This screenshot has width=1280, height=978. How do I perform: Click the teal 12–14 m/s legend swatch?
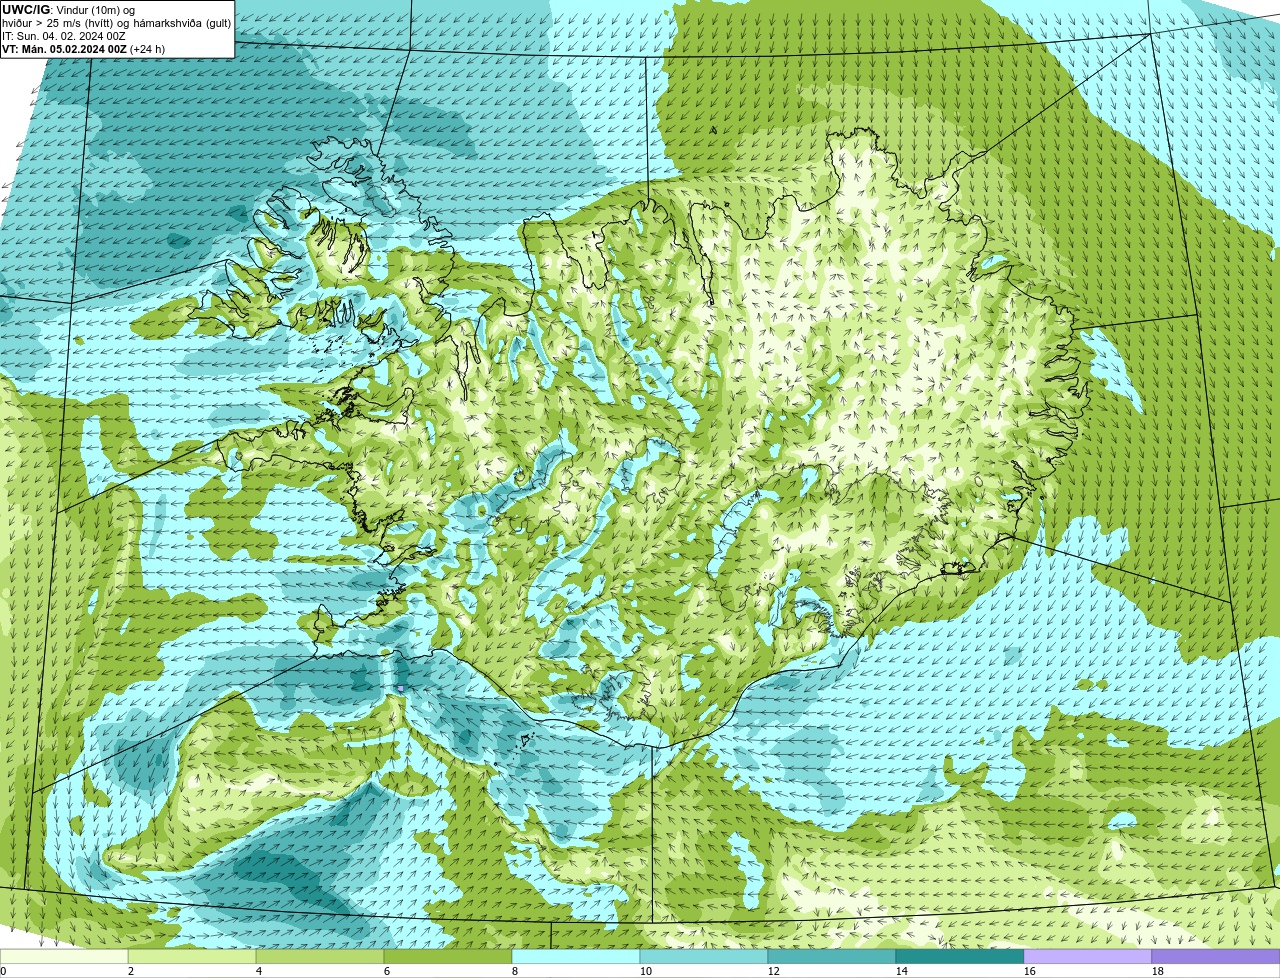(832, 957)
